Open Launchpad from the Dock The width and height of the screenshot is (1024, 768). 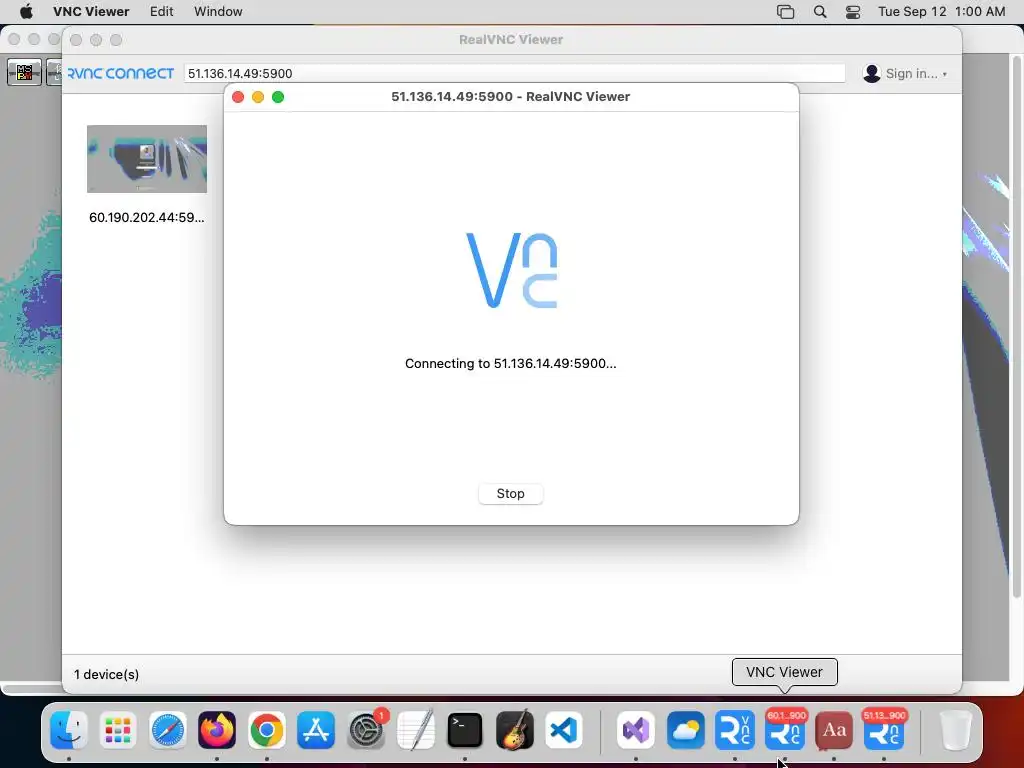(x=118, y=730)
